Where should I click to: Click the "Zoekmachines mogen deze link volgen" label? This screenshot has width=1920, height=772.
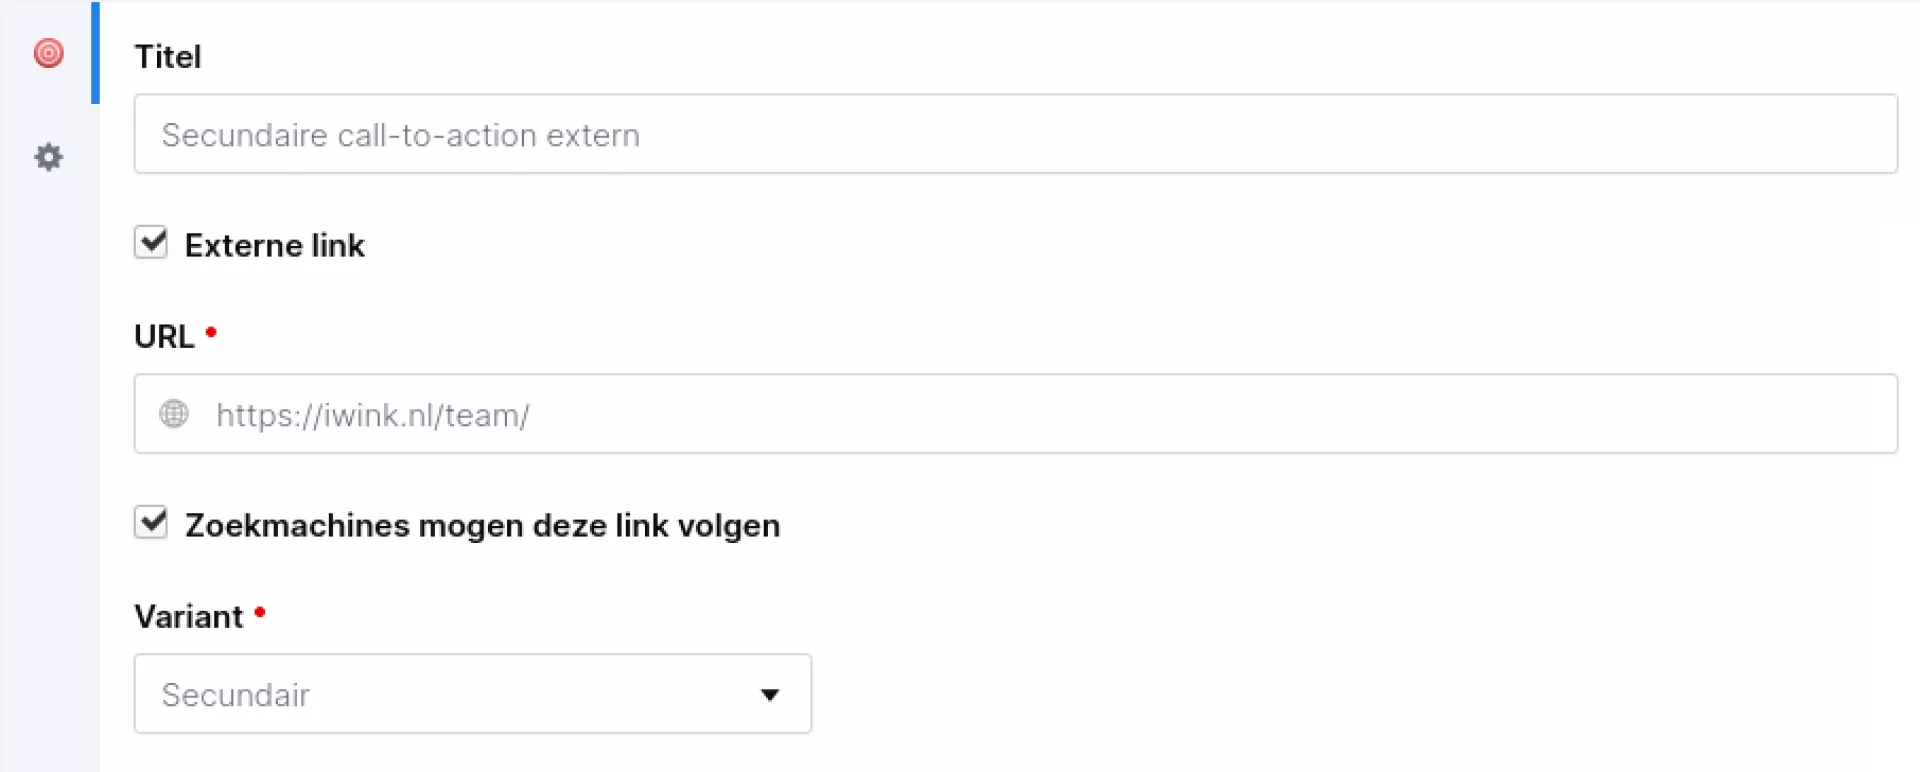[x=482, y=526]
